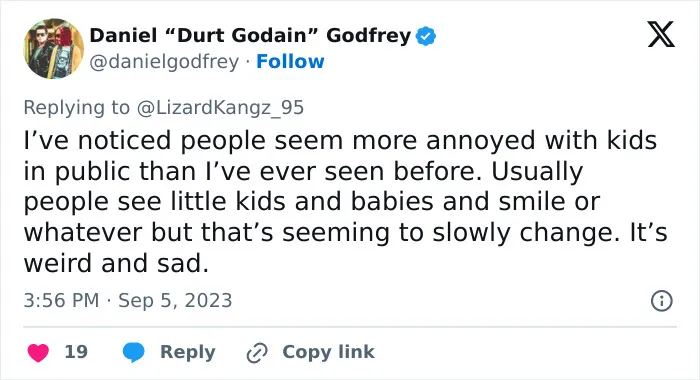Viewport: 700px width, 380px height.
Task: Click the chain link icon beside Copy link
Action: click(257, 353)
